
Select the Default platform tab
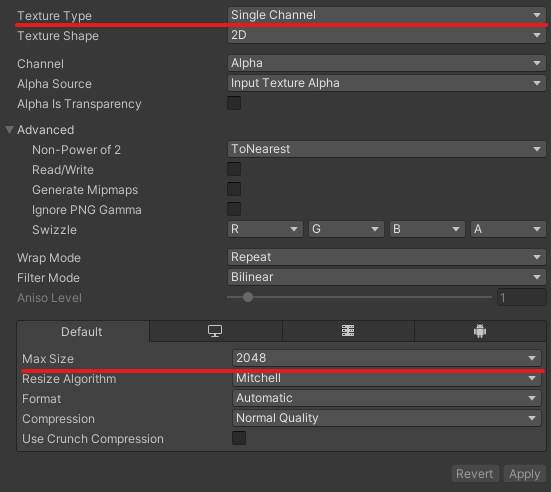point(83,331)
